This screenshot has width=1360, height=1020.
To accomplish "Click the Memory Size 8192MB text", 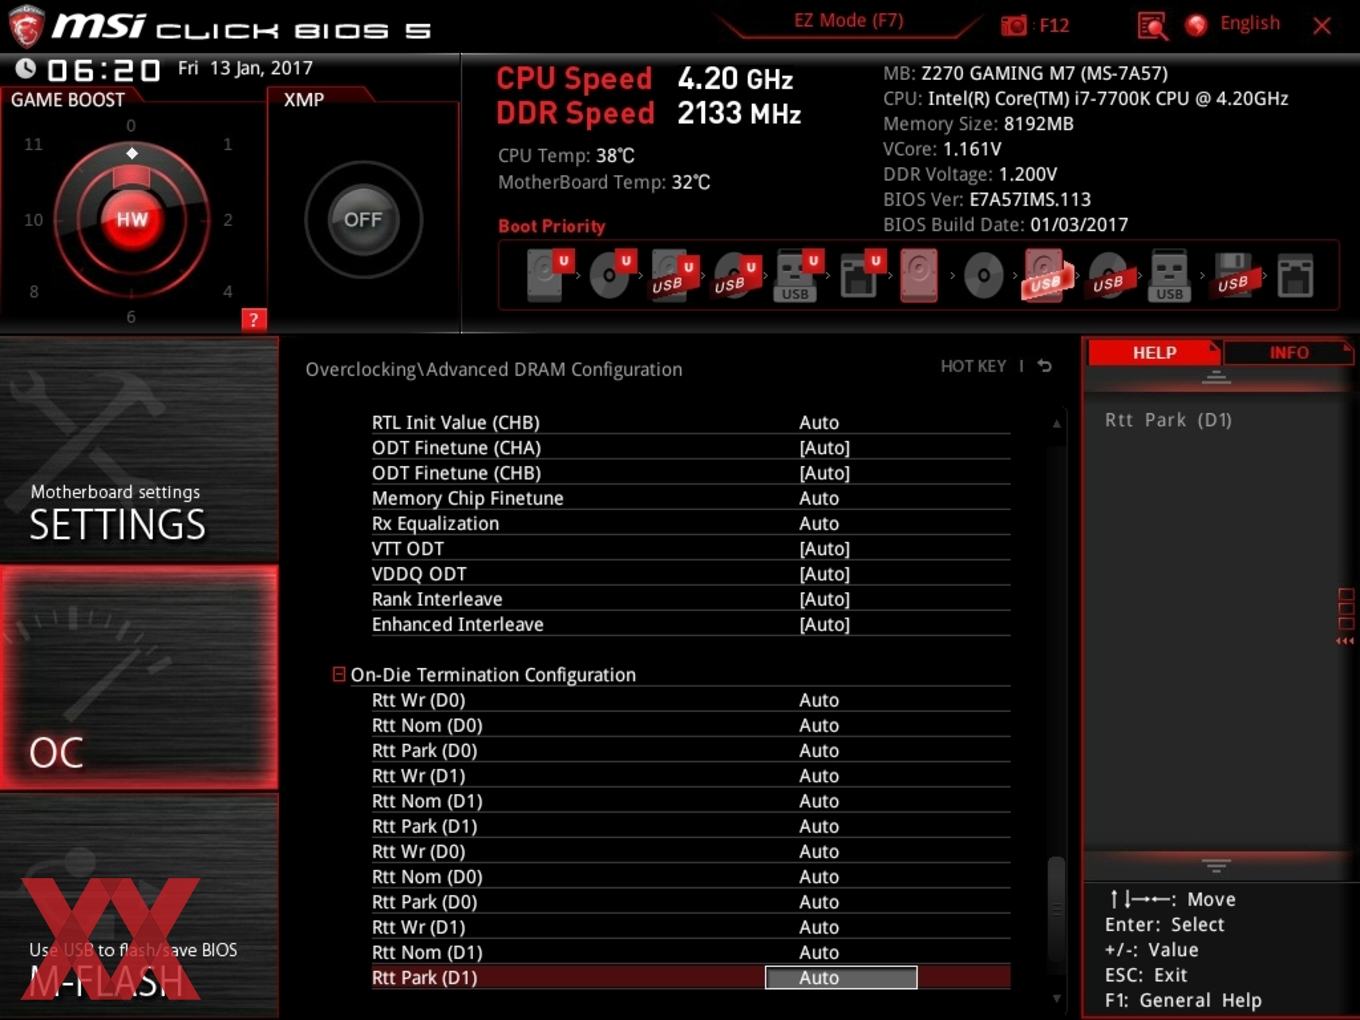I will click(978, 124).
